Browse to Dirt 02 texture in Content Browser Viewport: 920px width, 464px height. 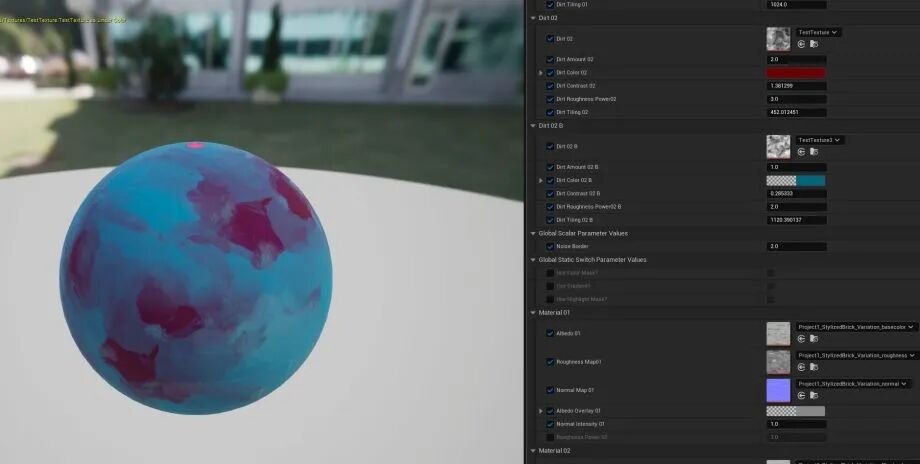[814, 44]
